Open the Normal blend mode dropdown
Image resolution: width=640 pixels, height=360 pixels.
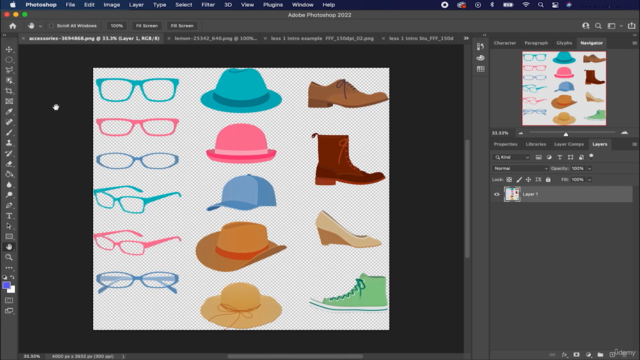coord(520,168)
